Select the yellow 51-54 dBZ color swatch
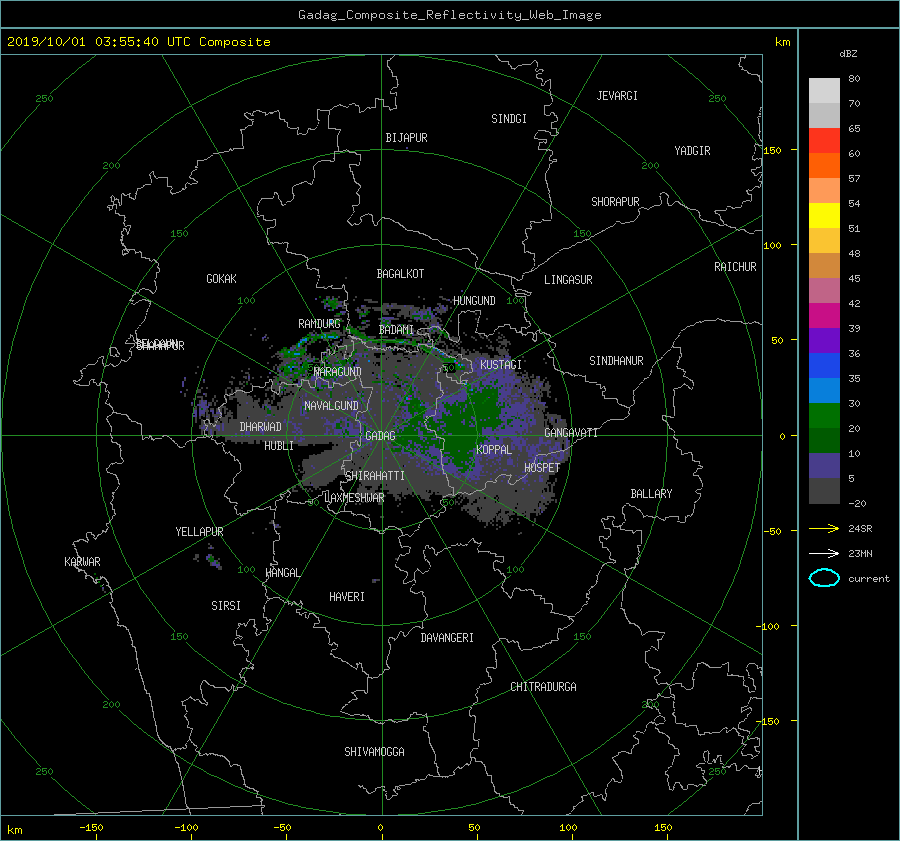The height and width of the screenshot is (841, 900). point(824,215)
